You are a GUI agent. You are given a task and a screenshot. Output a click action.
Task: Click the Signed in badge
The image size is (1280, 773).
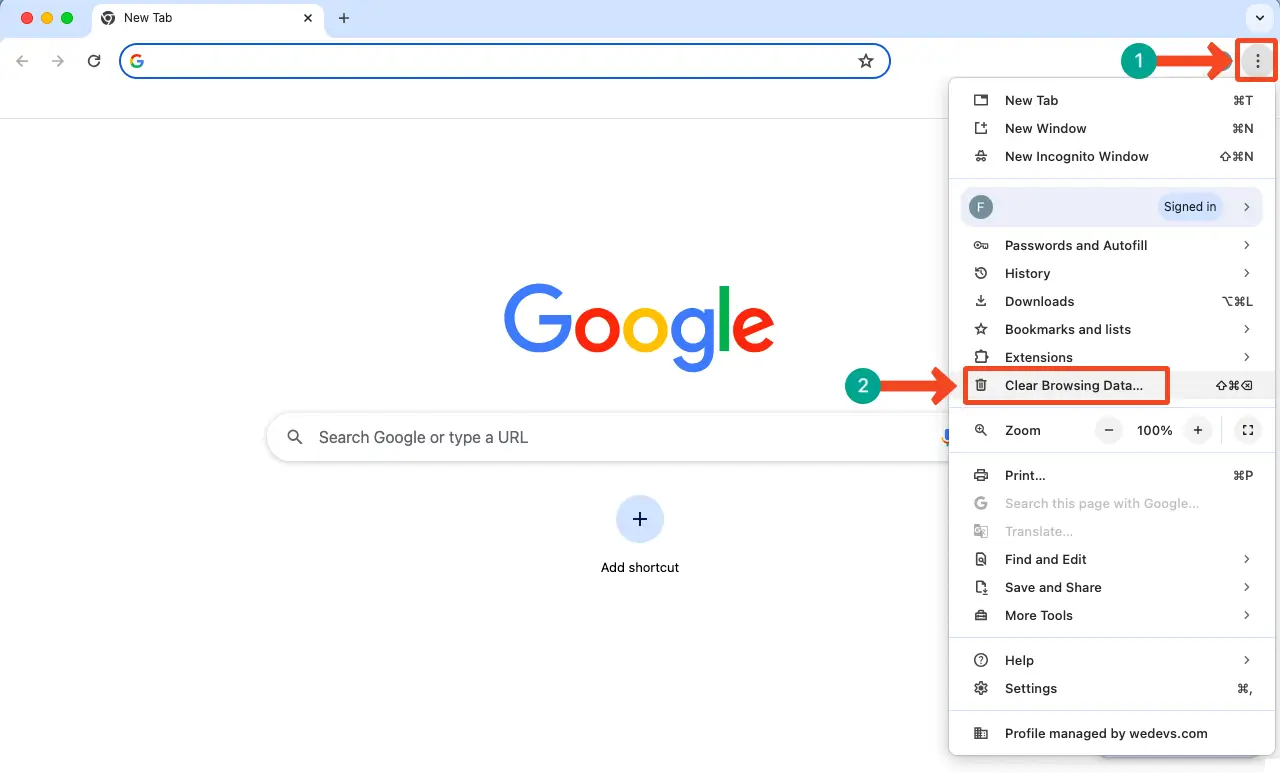[x=1190, y=207]
